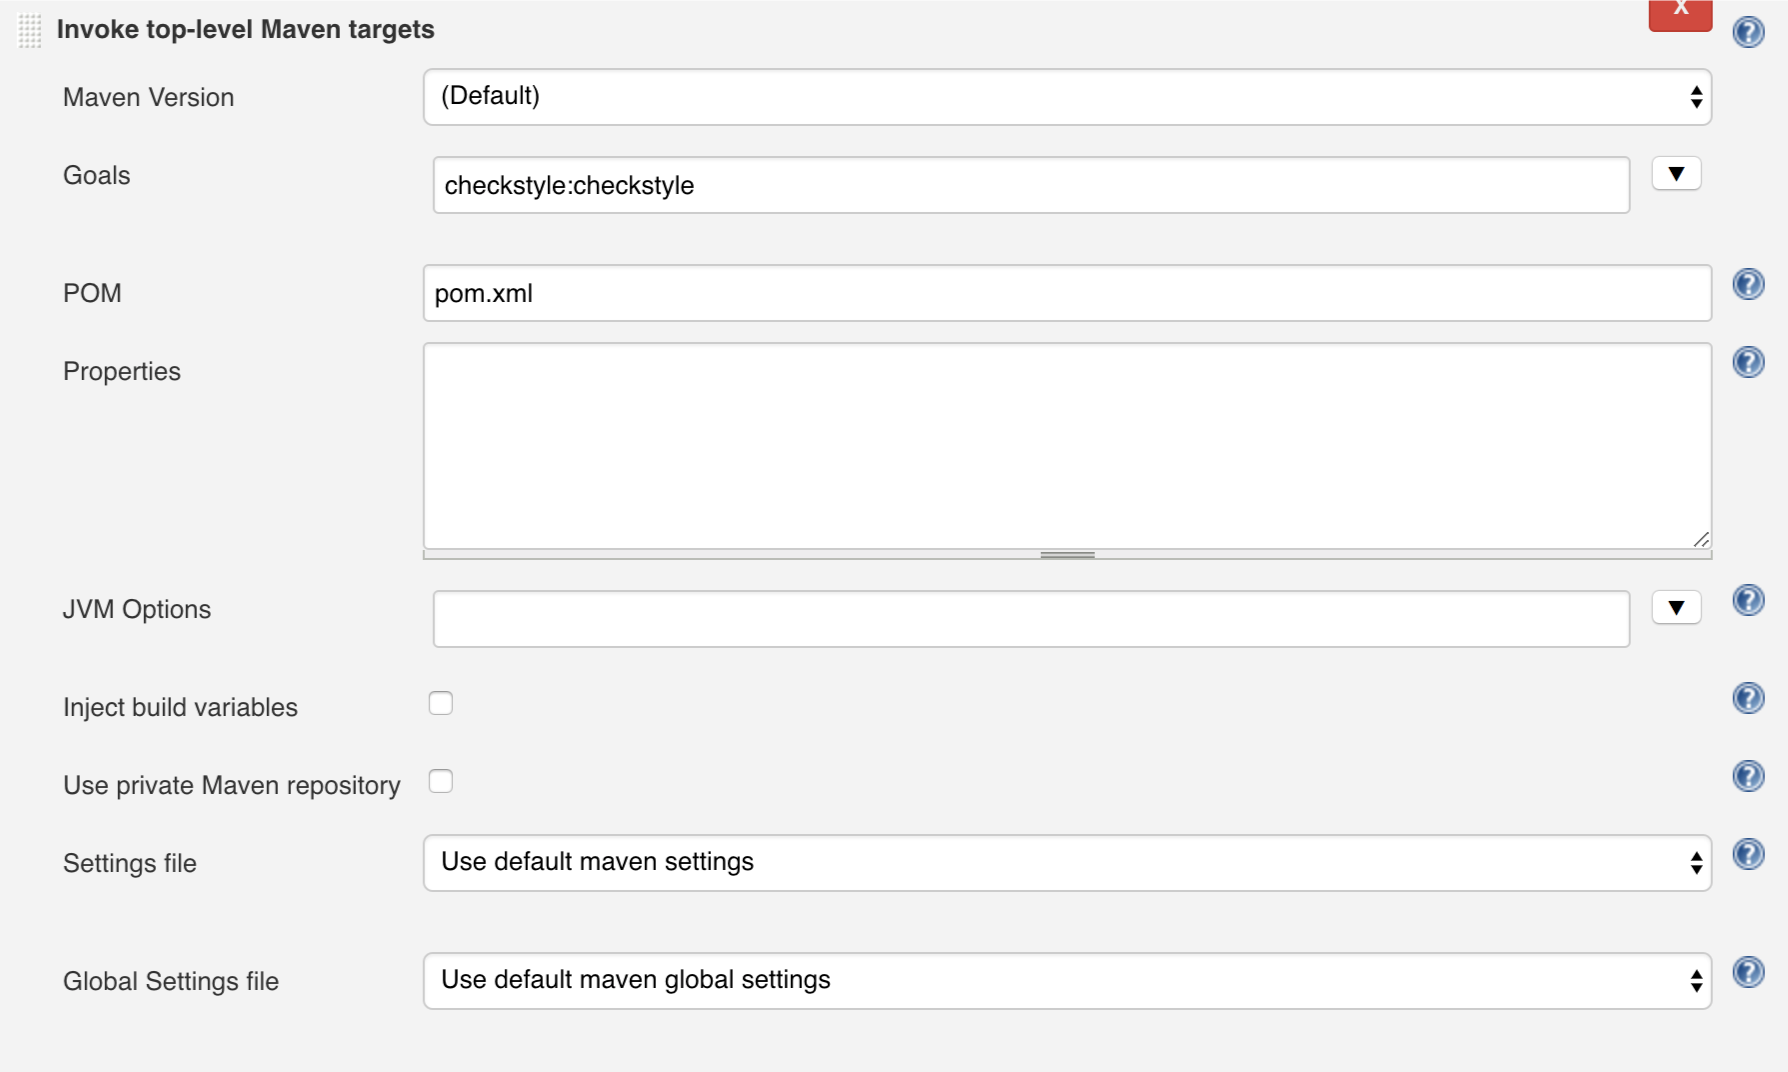The height and width of the screenshot is (1072, 1788).
Task: Open the Maven Version dropdown
Action: tap(1070, 97)
